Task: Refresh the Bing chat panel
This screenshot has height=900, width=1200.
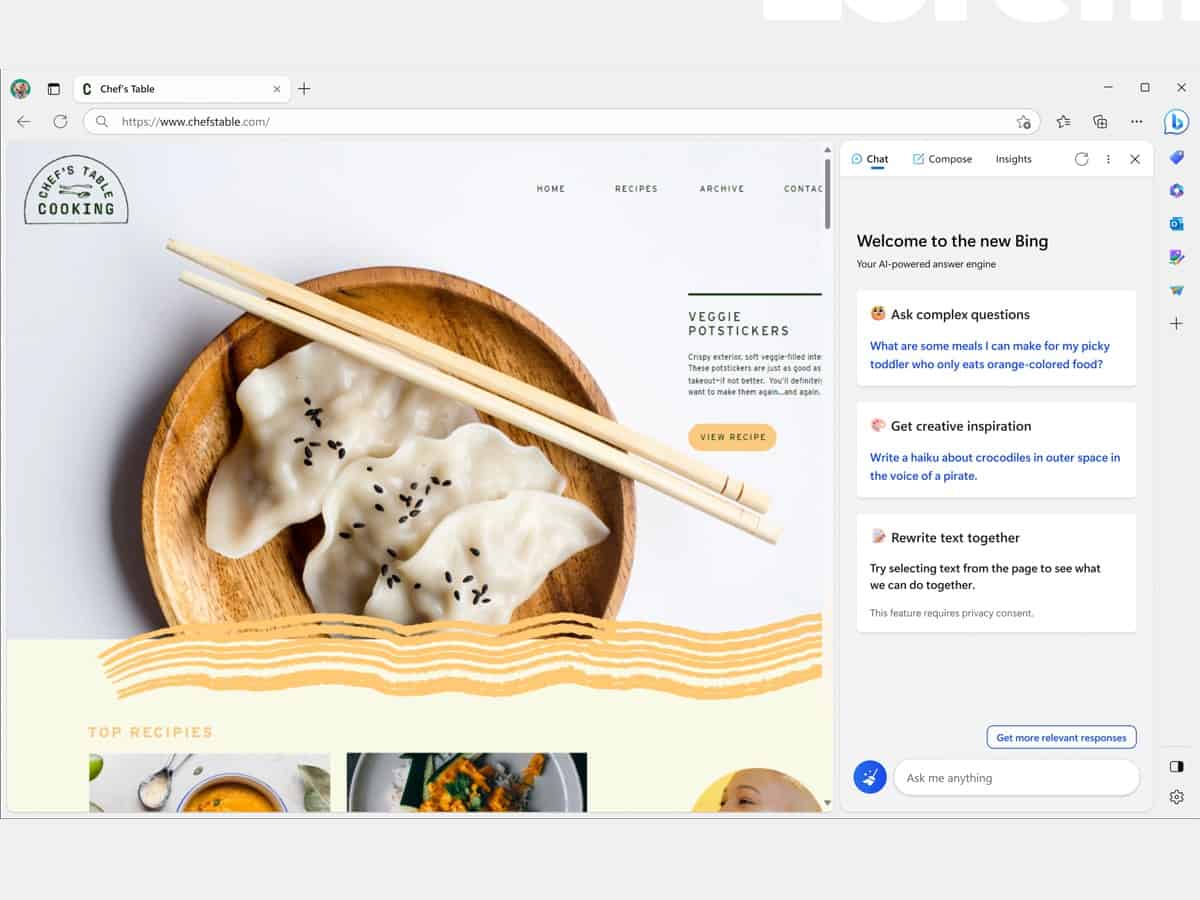Action: 1081,159
